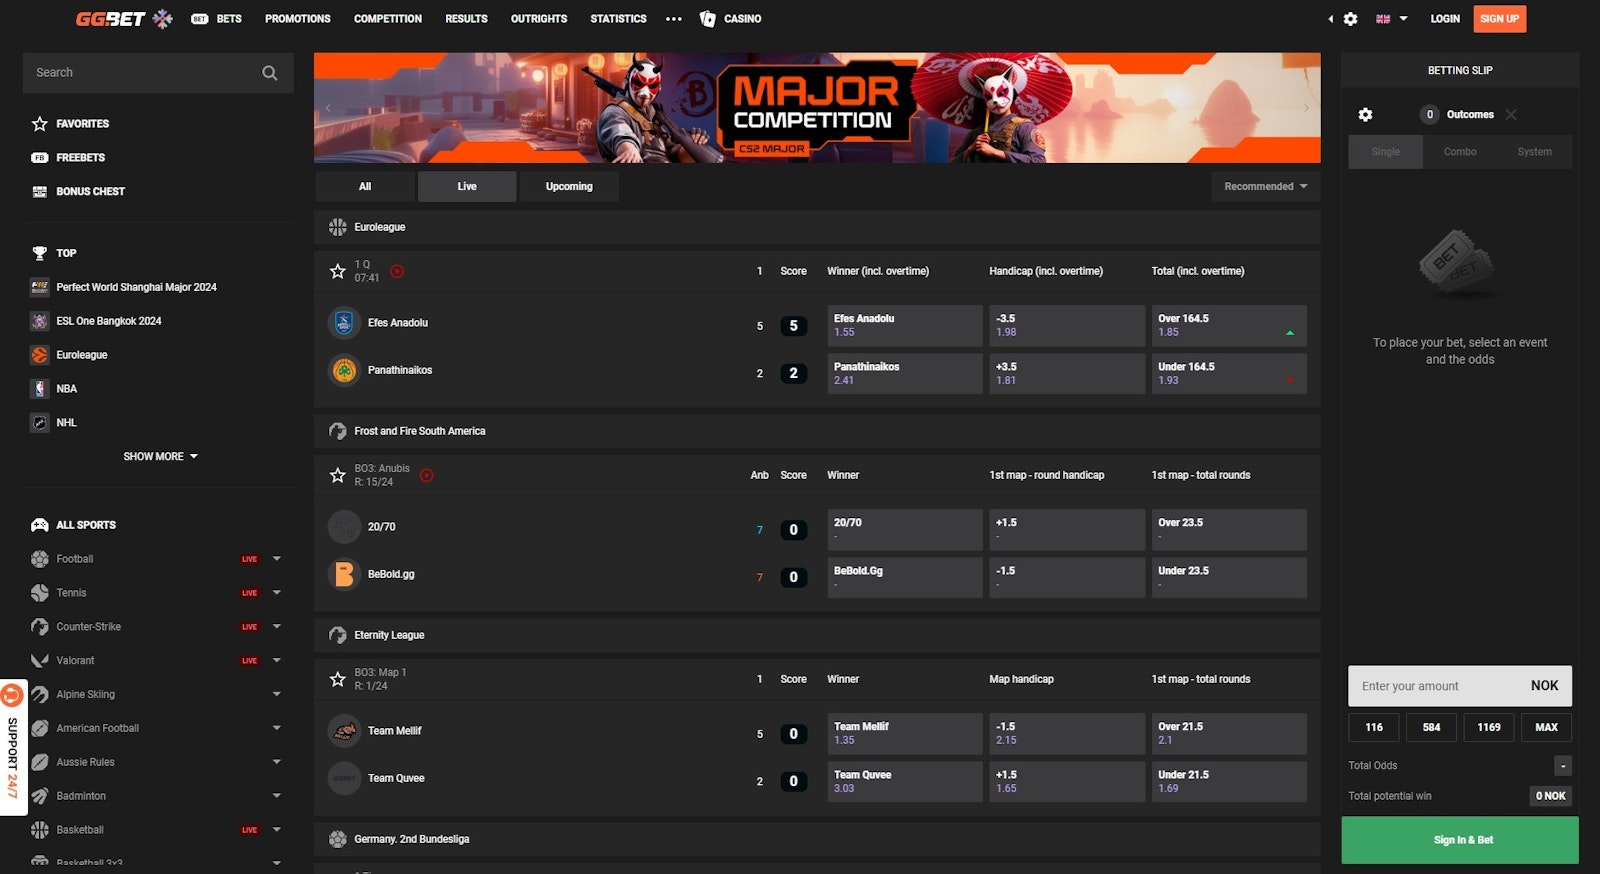Click the NHL logo icon
1600x874 pixels.
click(x=40, y=423)
